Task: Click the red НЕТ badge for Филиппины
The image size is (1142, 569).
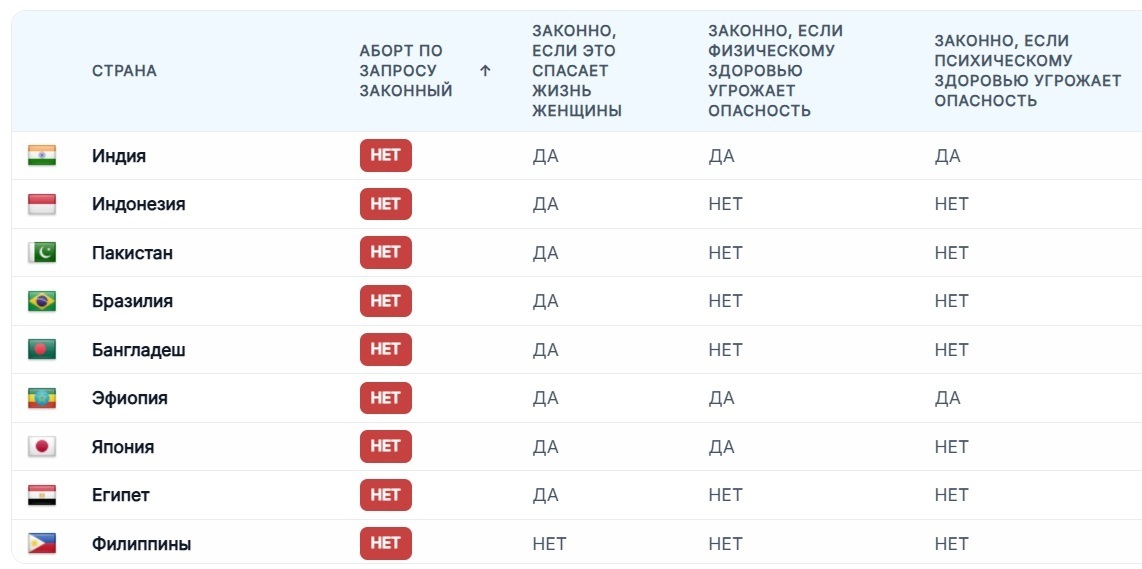Action: [385, 544]
